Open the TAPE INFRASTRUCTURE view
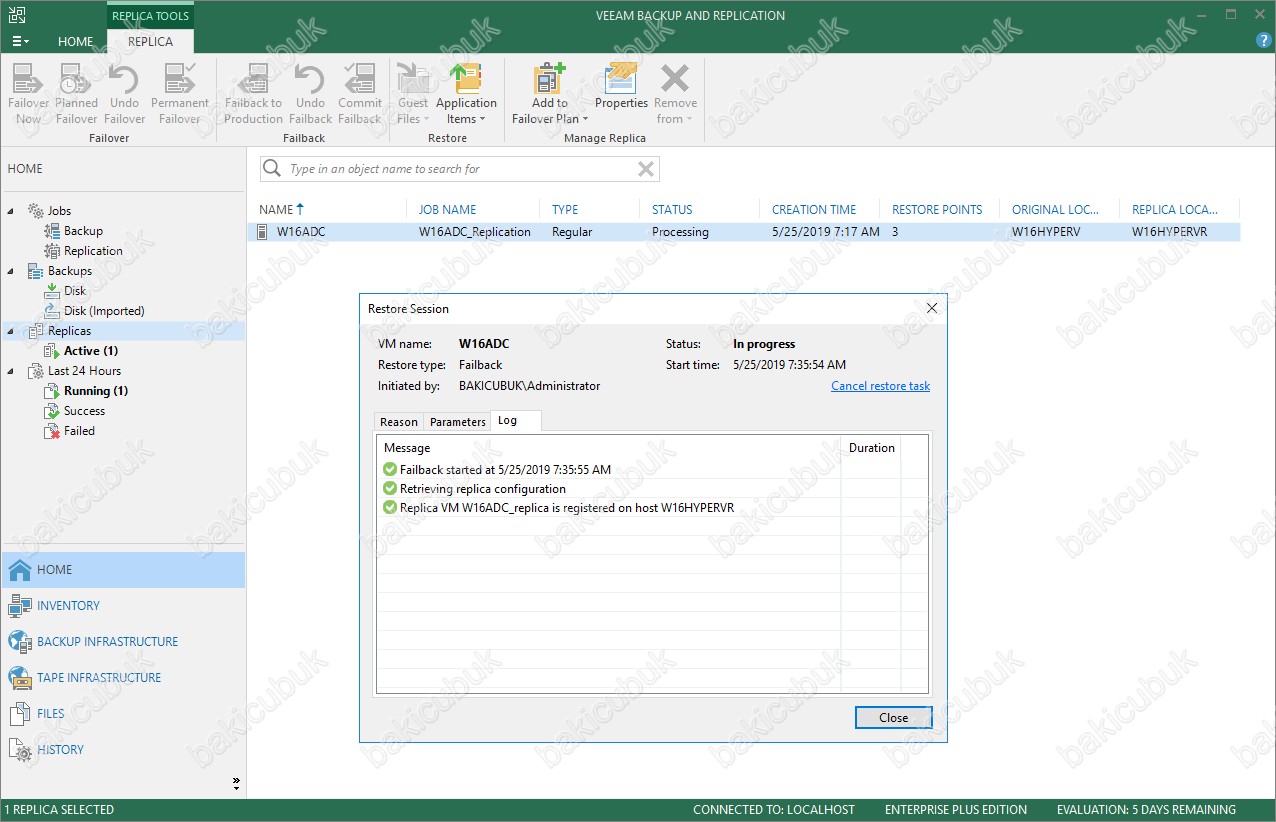This screenshot has width=1276, height=822. 123,678
